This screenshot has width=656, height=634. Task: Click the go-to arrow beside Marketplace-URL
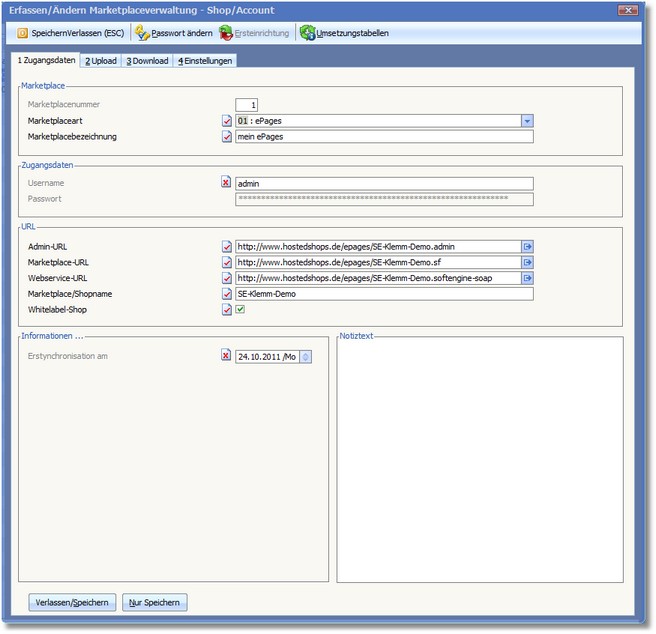click(527, 262)
